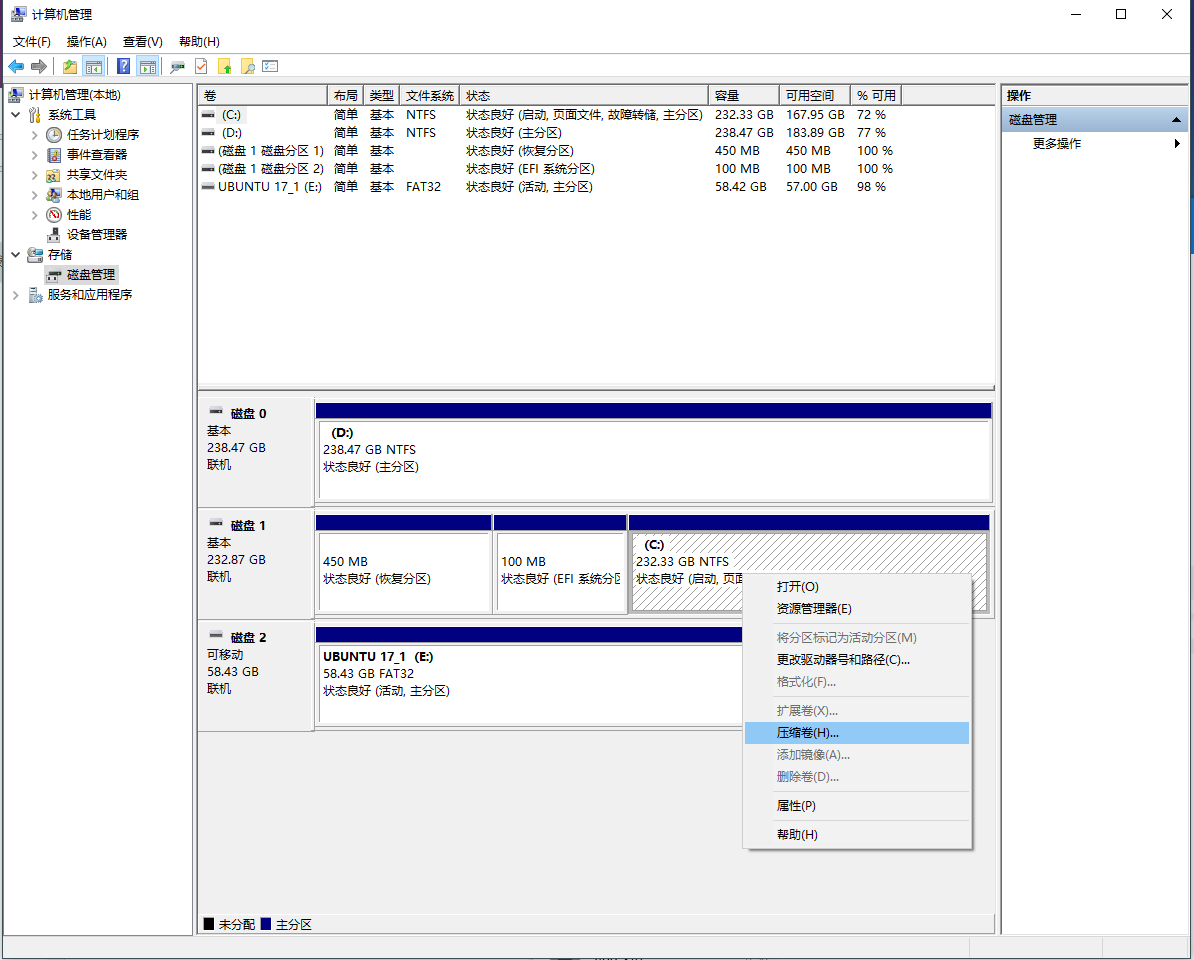Select 设备管理器 tree item label
The image size is (1194, 960).
(97, 234)
